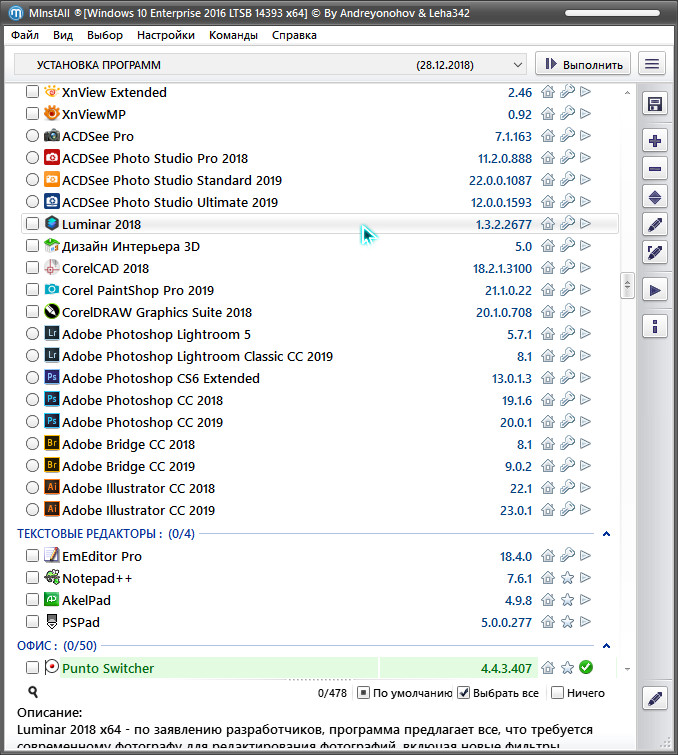Click the star icon for Notepad++
The image size is (678, 755).
(x=567, y=578)
